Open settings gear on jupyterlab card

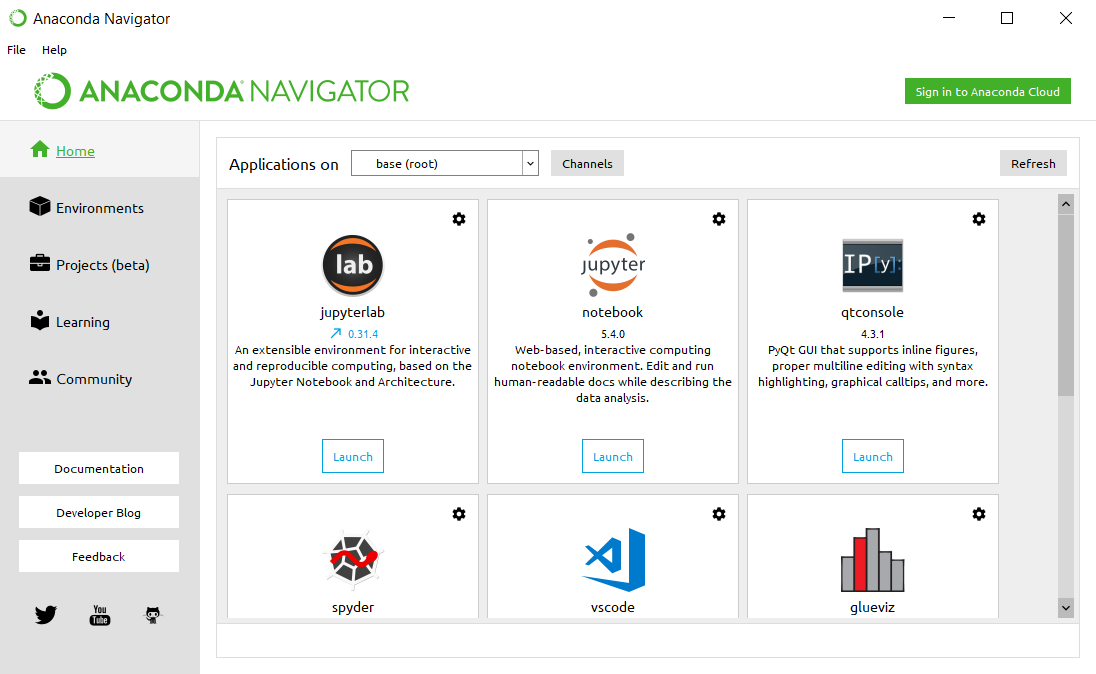459,219
